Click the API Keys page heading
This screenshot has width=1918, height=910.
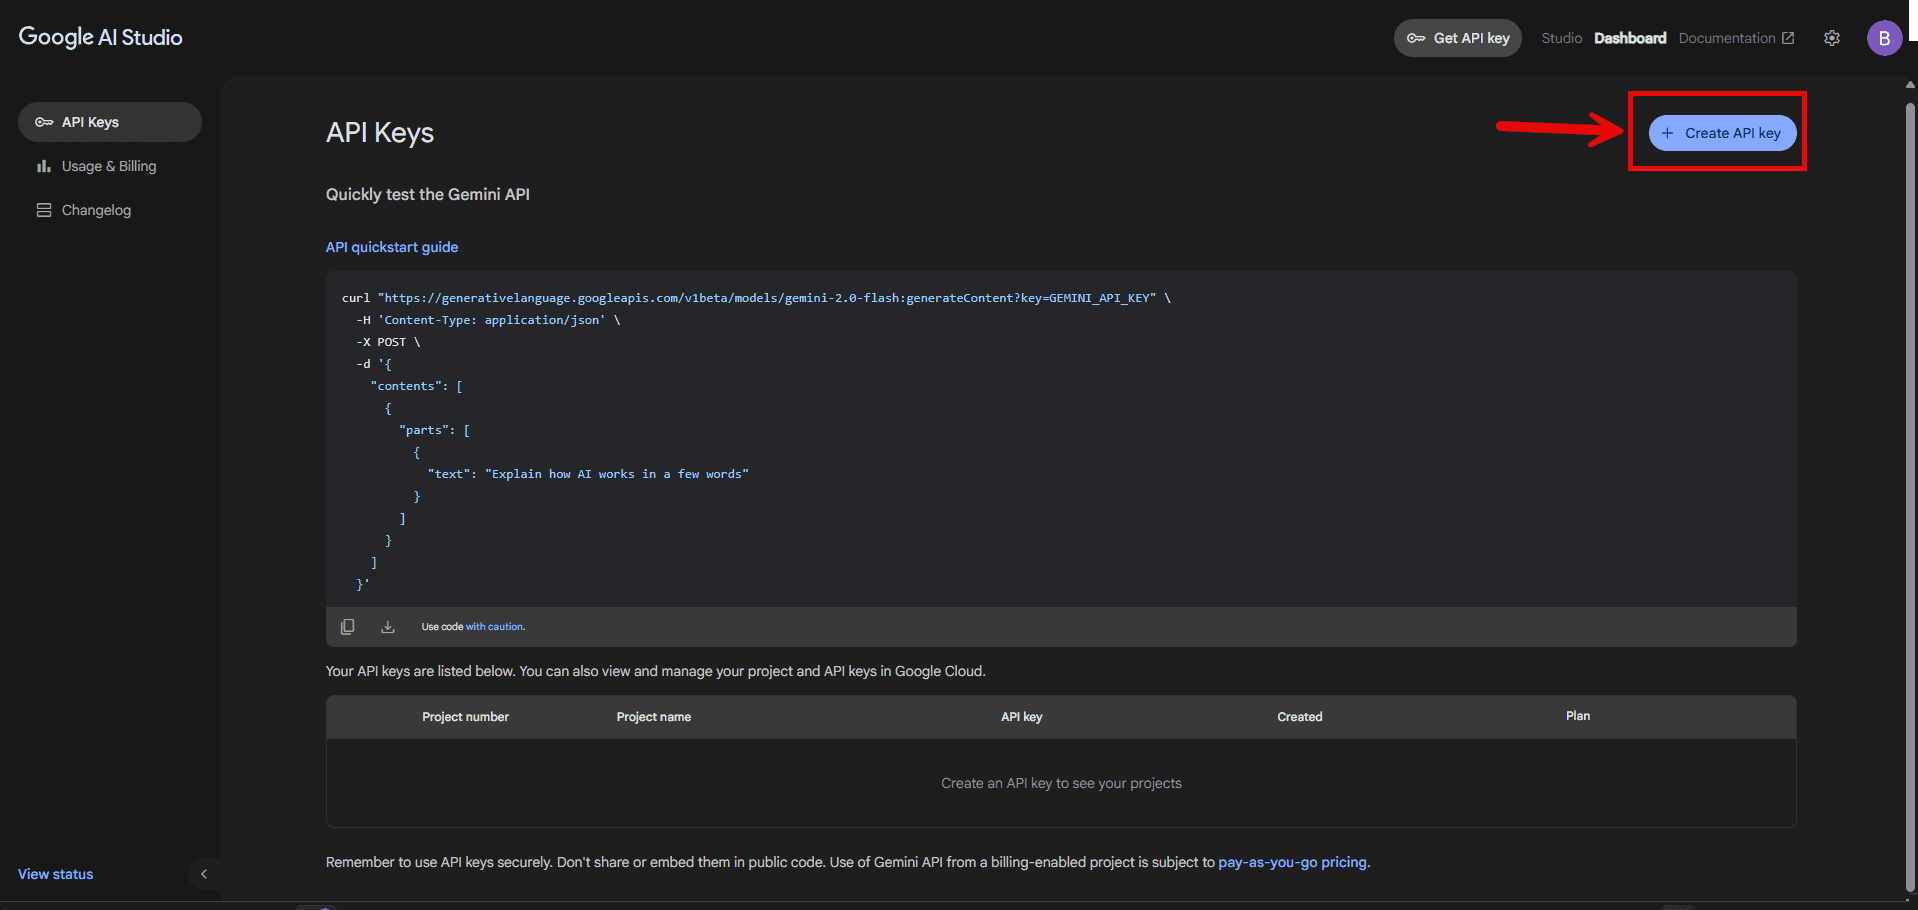[x=380, y=133]
